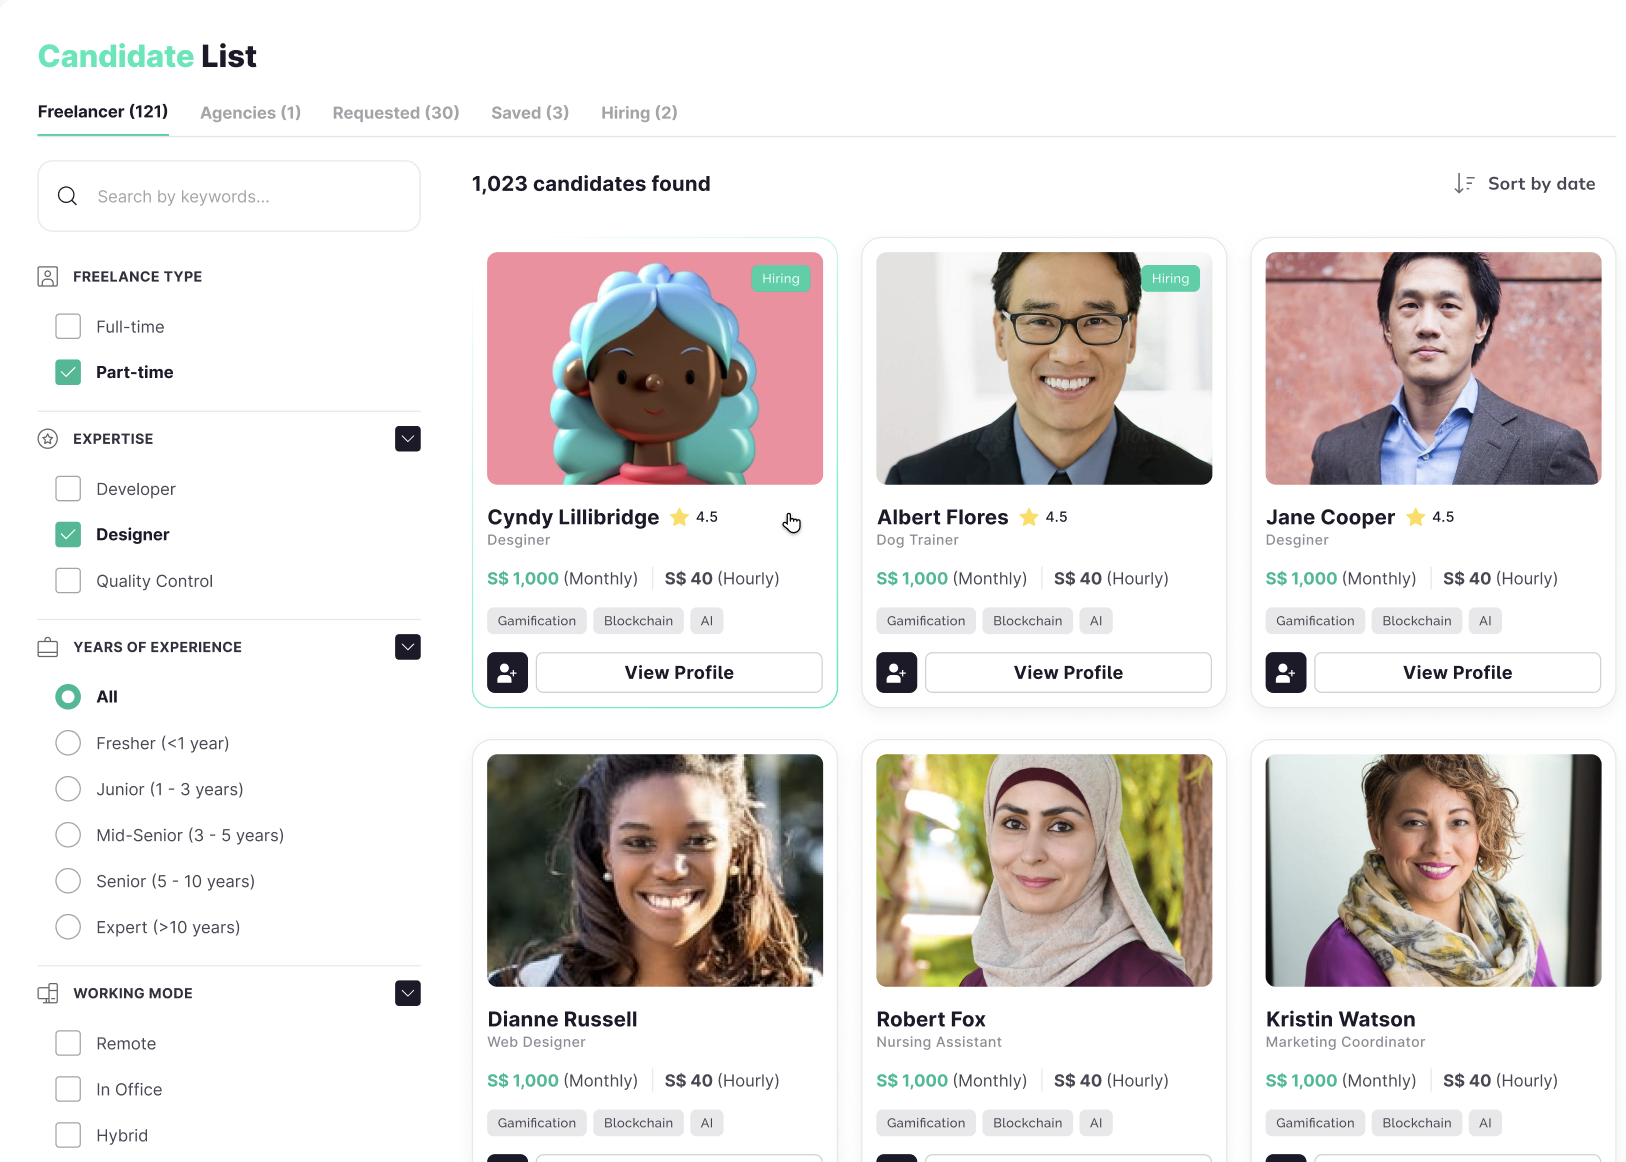Click add-user icon on Jane Cooper card
The width and height of the screenshot is (1626, 1162).
pos(1285,672)
